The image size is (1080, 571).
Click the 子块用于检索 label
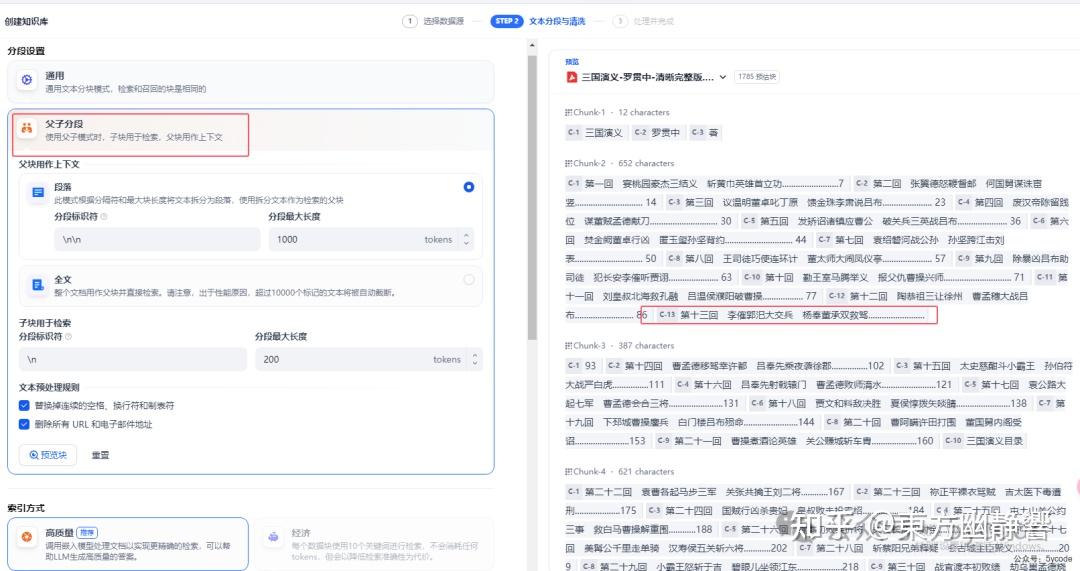(x=45, y=323)
